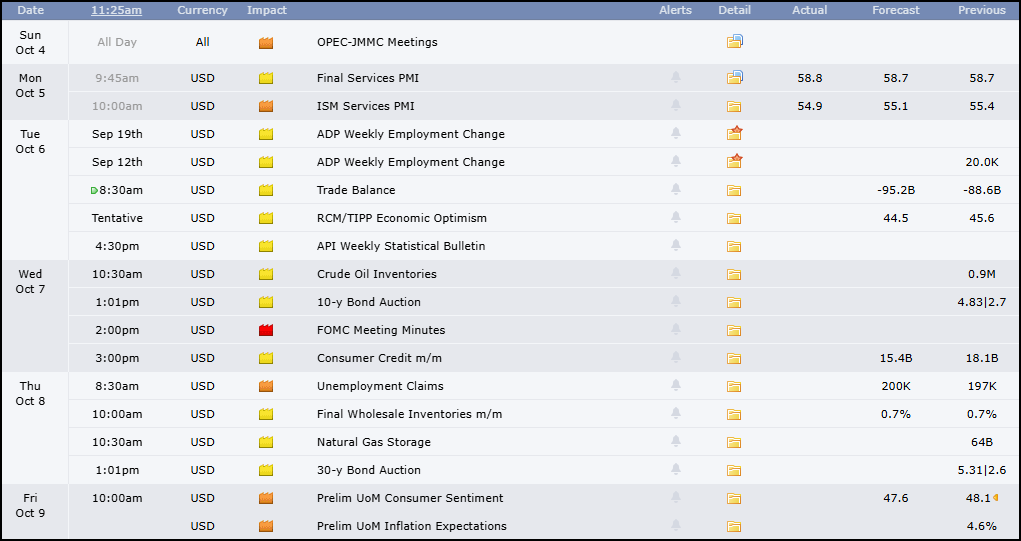Open the Crude Oil Inventories event
Viewport: 1021px width, 541px height.
click(377, 274)
